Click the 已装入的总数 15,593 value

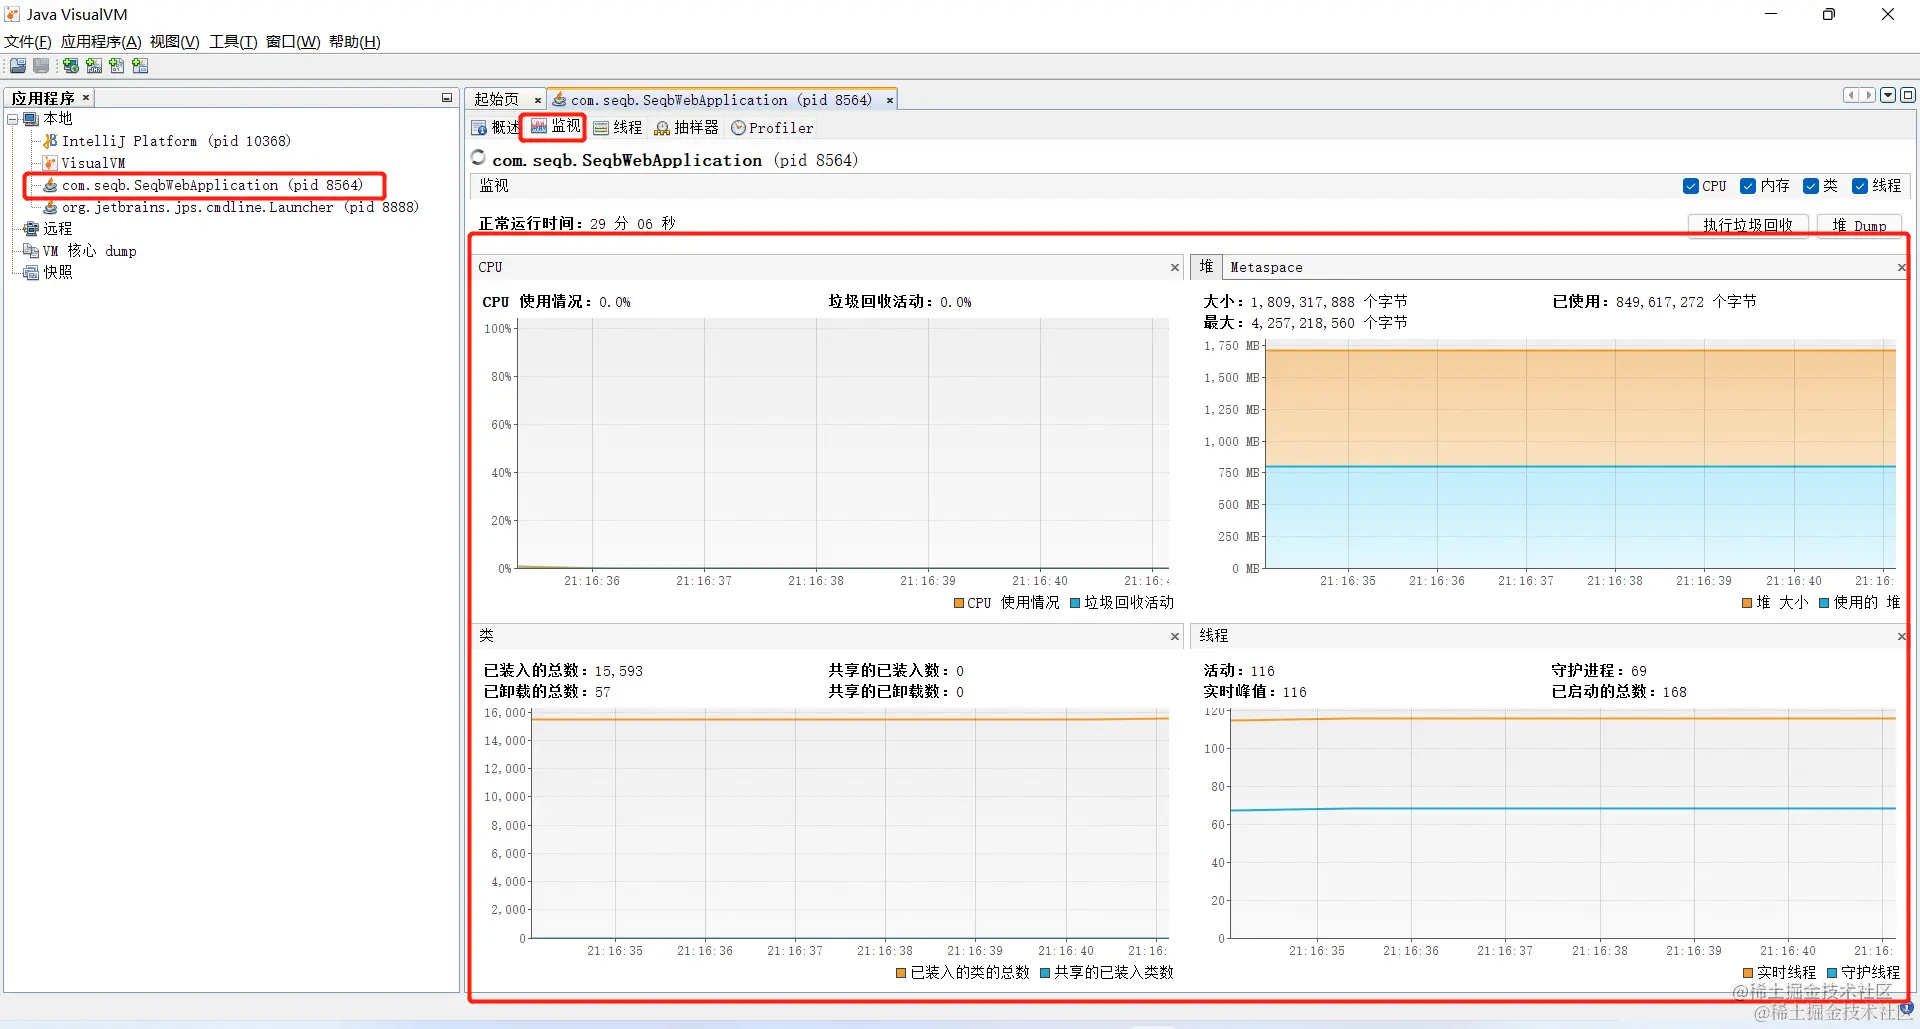coord(618,671)
